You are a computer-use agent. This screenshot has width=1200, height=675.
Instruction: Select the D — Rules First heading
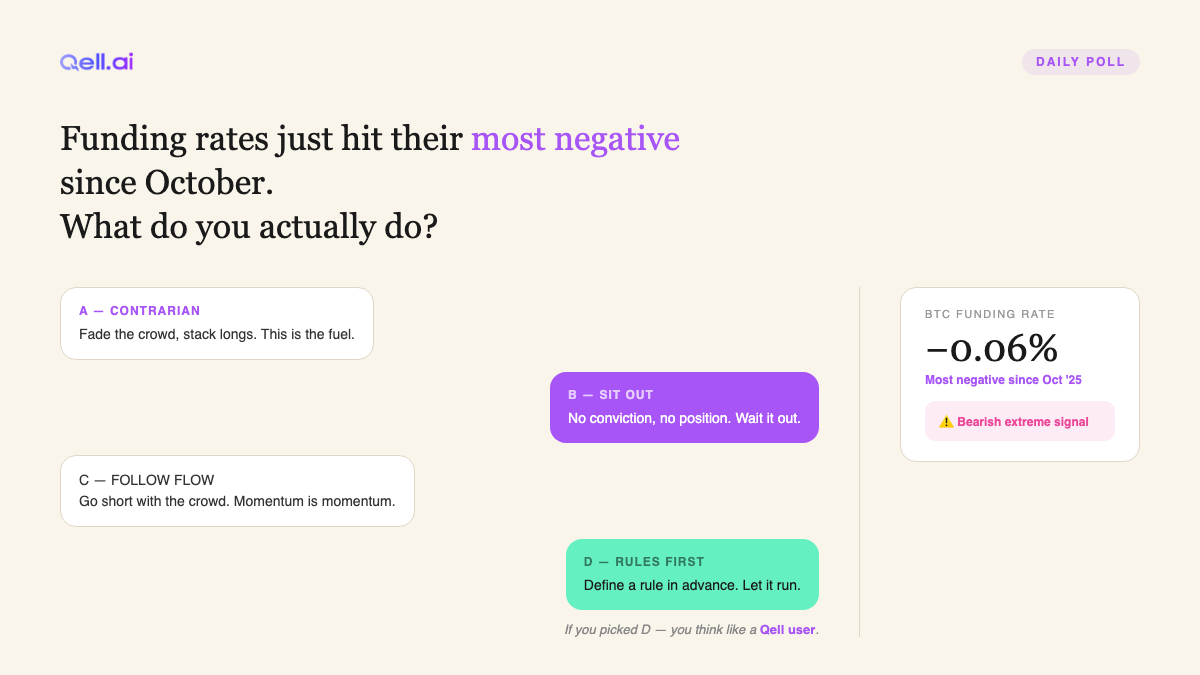[644, 562]
